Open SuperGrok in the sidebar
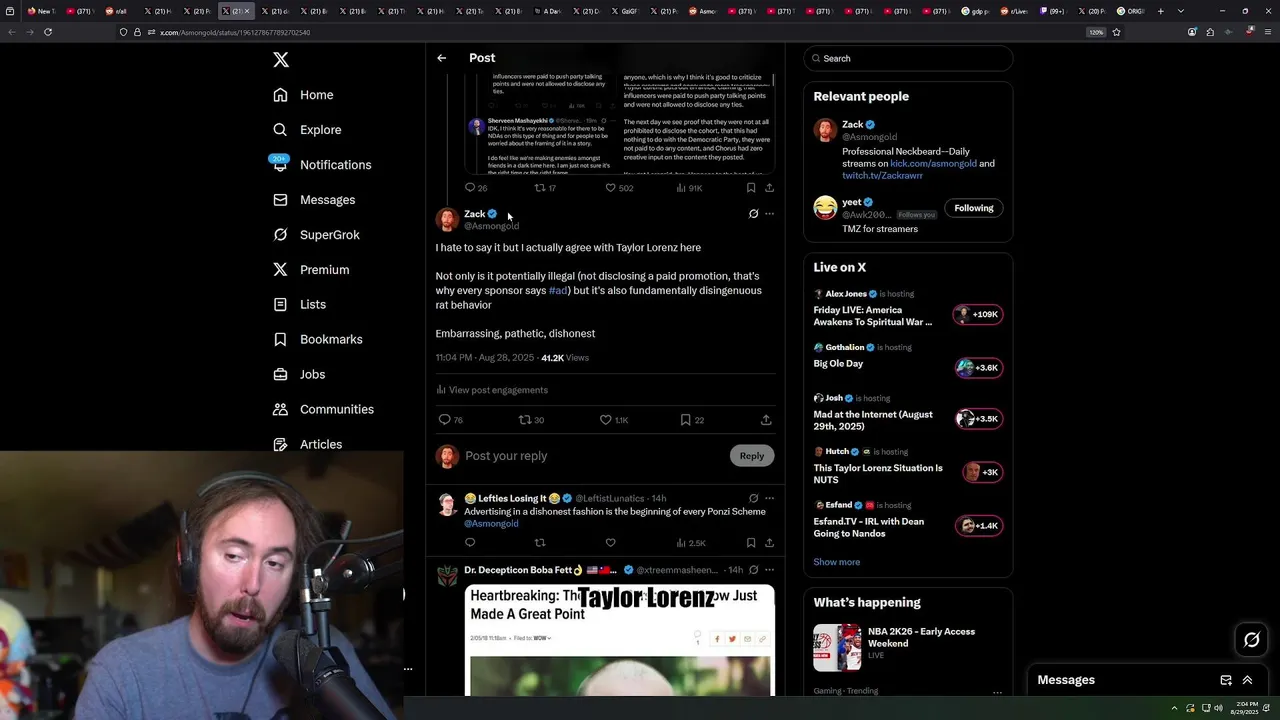This screenshot has height=720, width=1280. (x=316, y=235)
